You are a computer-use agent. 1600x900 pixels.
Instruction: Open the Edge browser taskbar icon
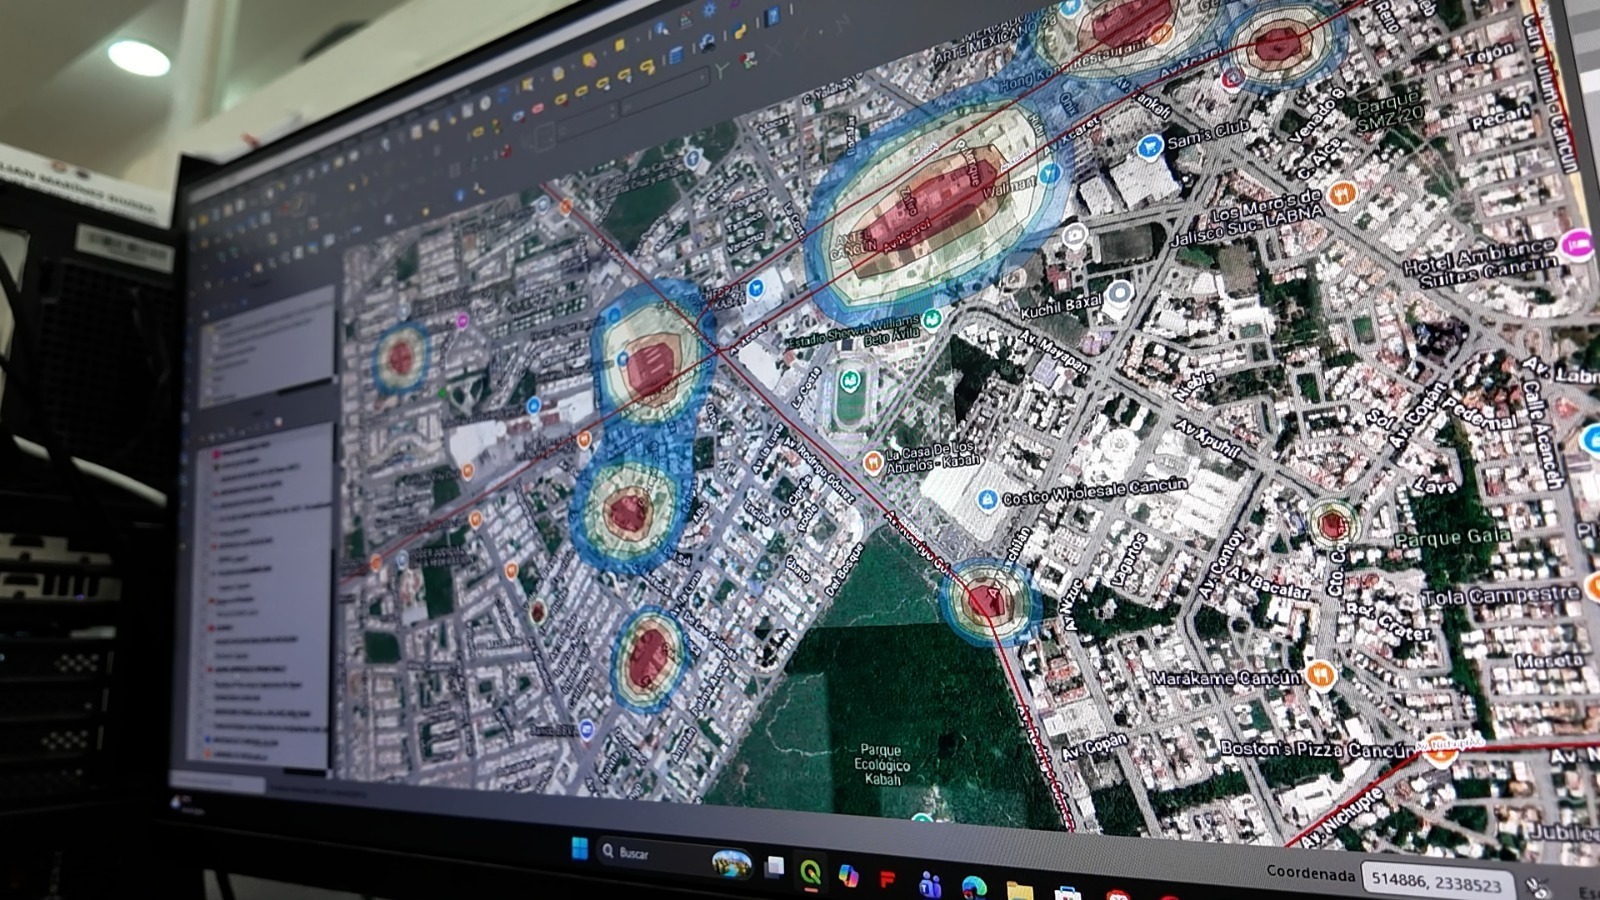tap(974, 888)
